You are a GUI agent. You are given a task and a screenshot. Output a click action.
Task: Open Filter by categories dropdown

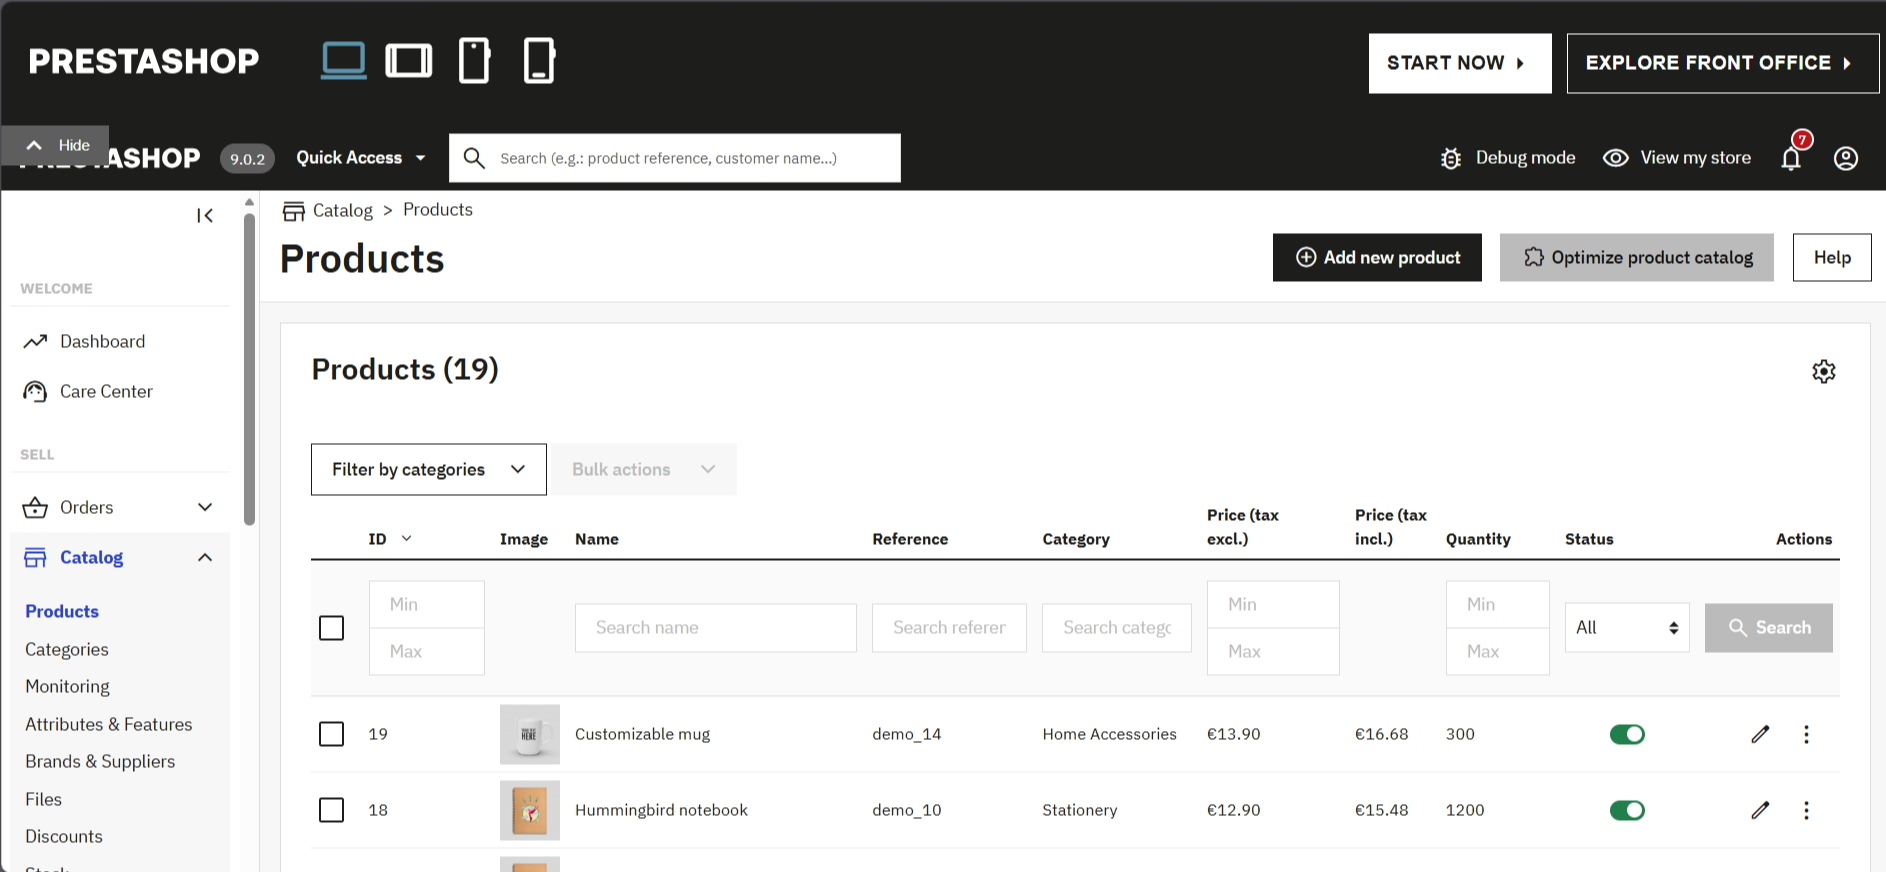[x=429, y=470]
